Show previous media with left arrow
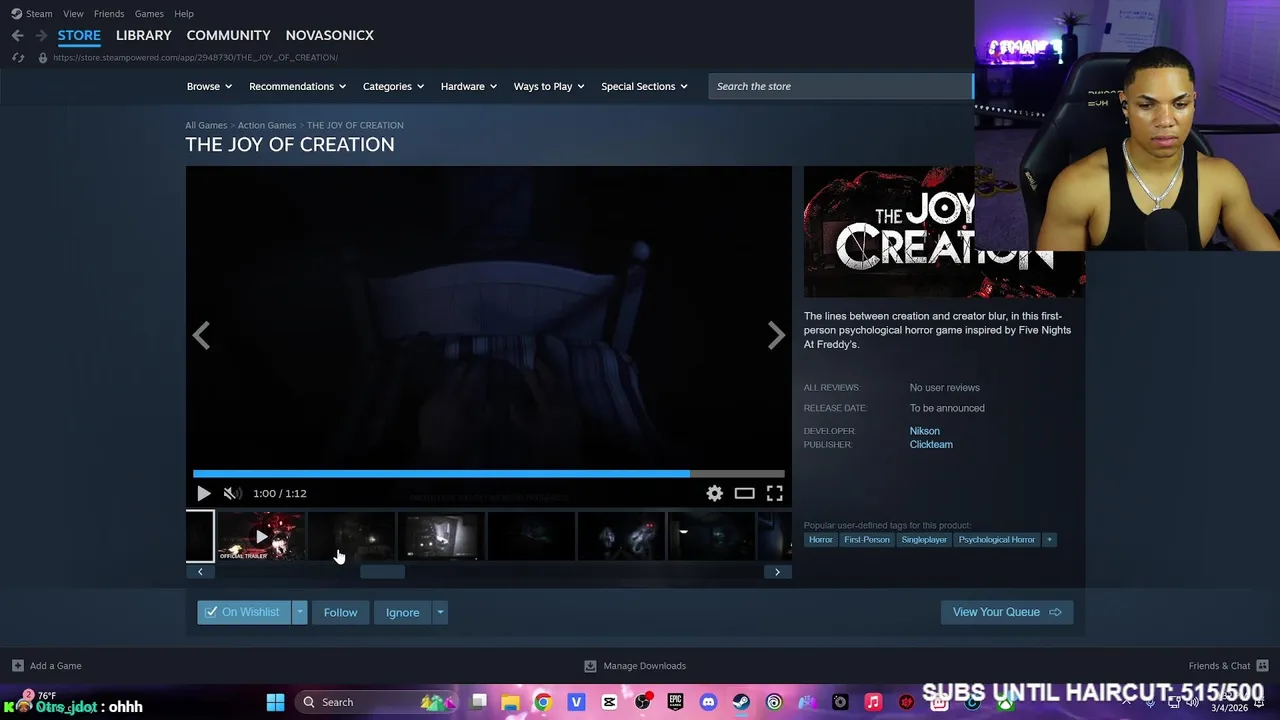1280x720 pixels. pos(201,336)
